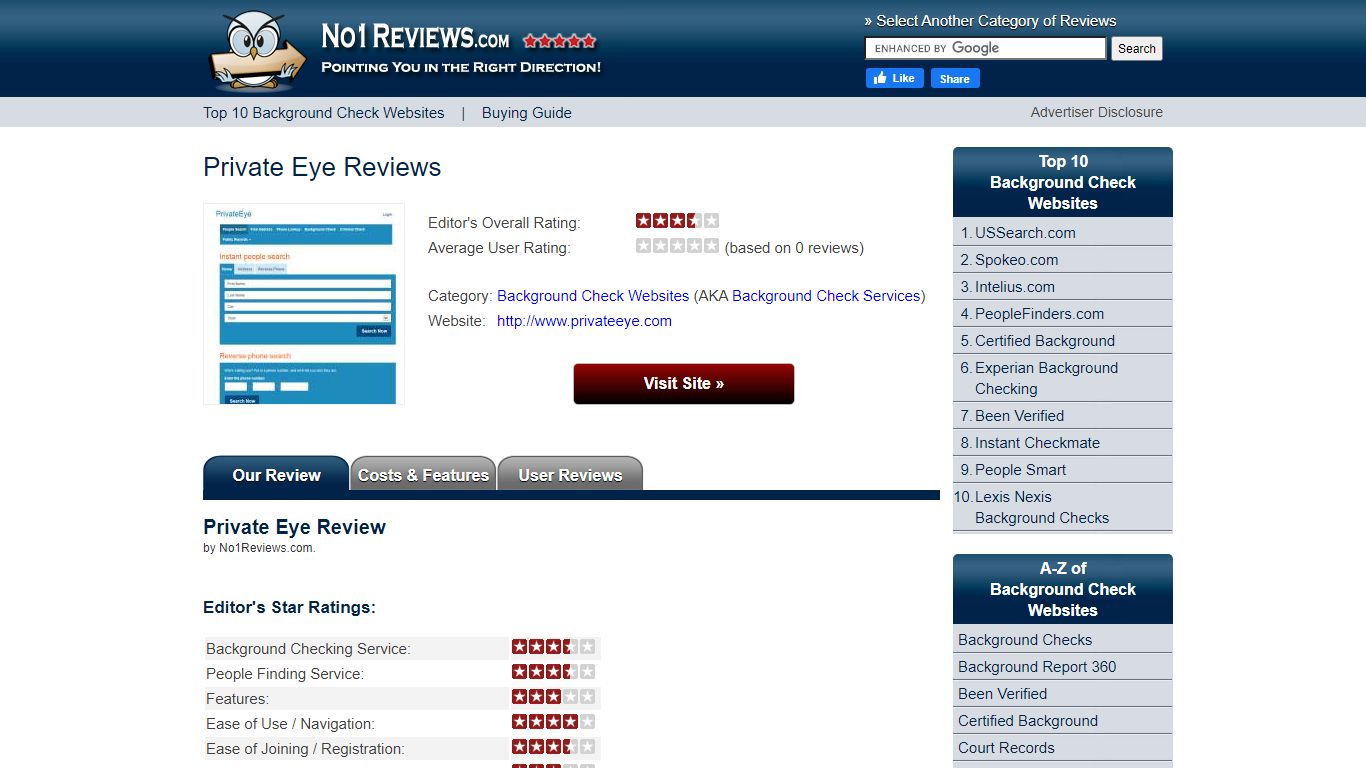Click the Facebook Like button
This screenshot has width=1366, height=768.
pyautogui.click(x=895, y=78)
